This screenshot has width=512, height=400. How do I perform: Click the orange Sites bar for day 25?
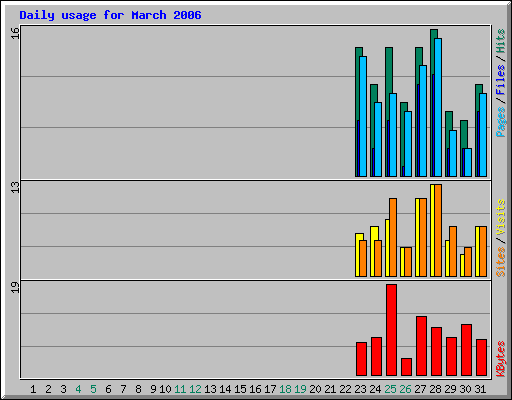coord(393,237)
